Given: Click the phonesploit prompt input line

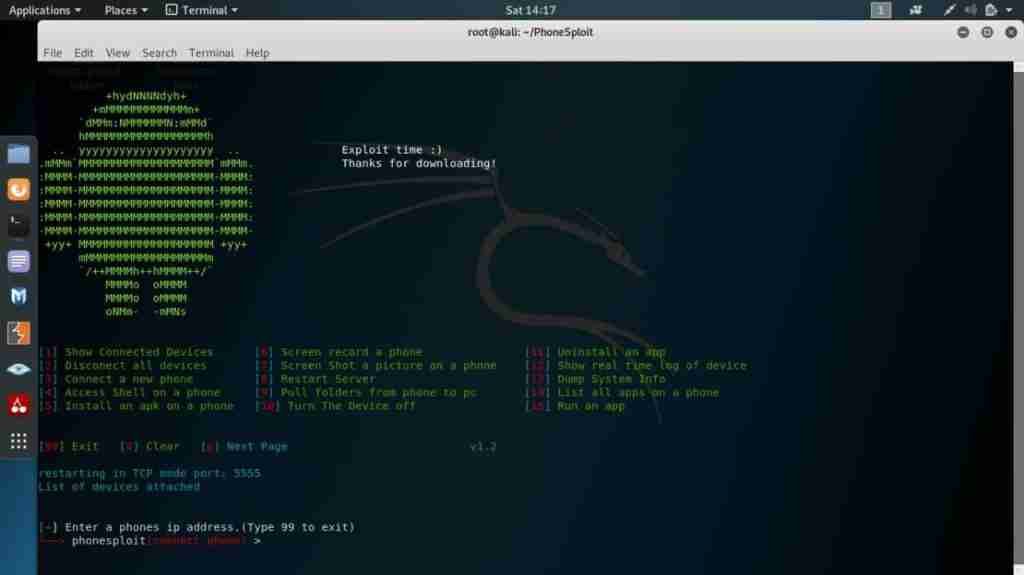Looking at the screenshot, I should (150, 541).
